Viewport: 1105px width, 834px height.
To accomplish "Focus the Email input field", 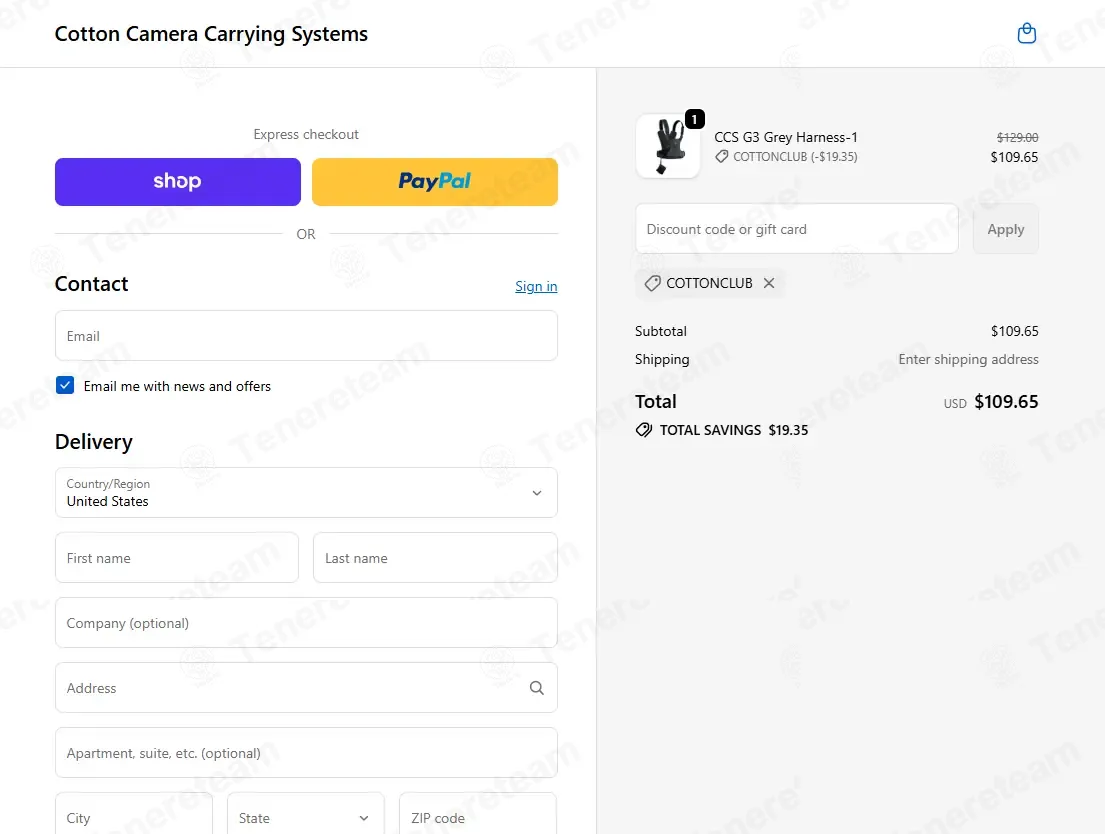I will click(306, 336).
